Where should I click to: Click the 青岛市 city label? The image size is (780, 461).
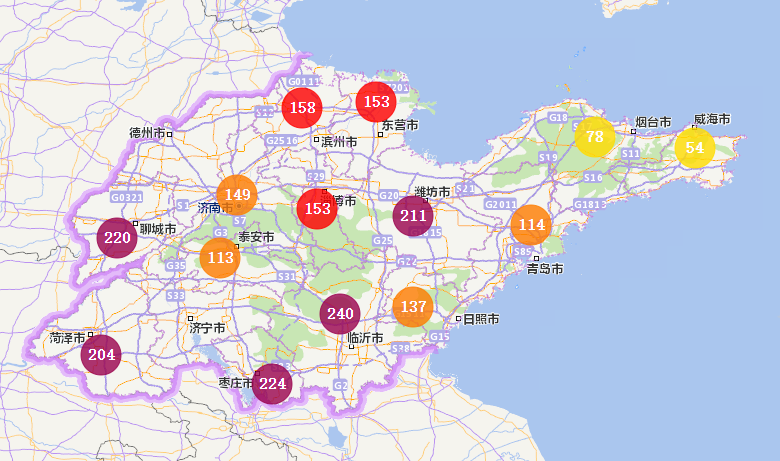coord(545,269)
